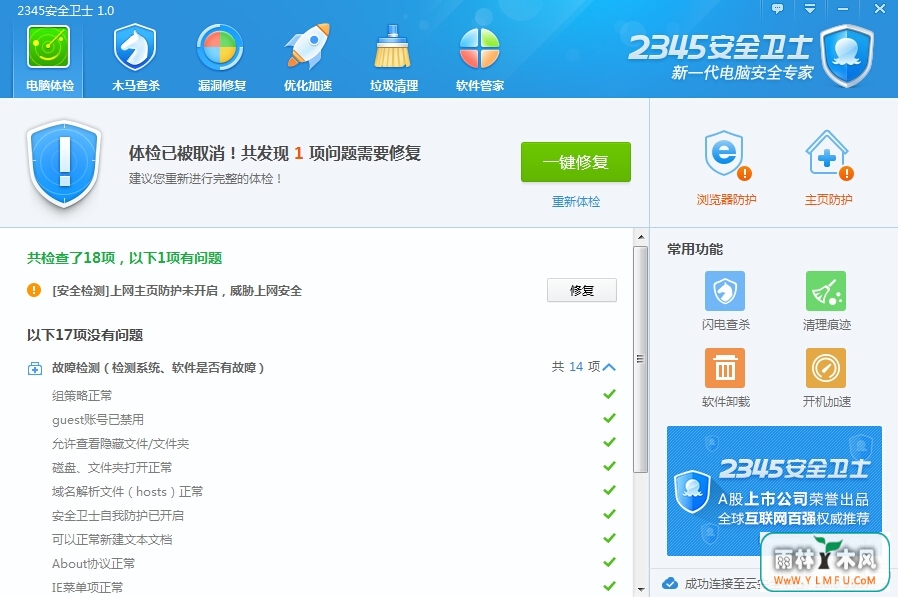This screenshot has width=898, height=597.
Task: Open 软件管家 icon
Action: [x=479, y=48]
